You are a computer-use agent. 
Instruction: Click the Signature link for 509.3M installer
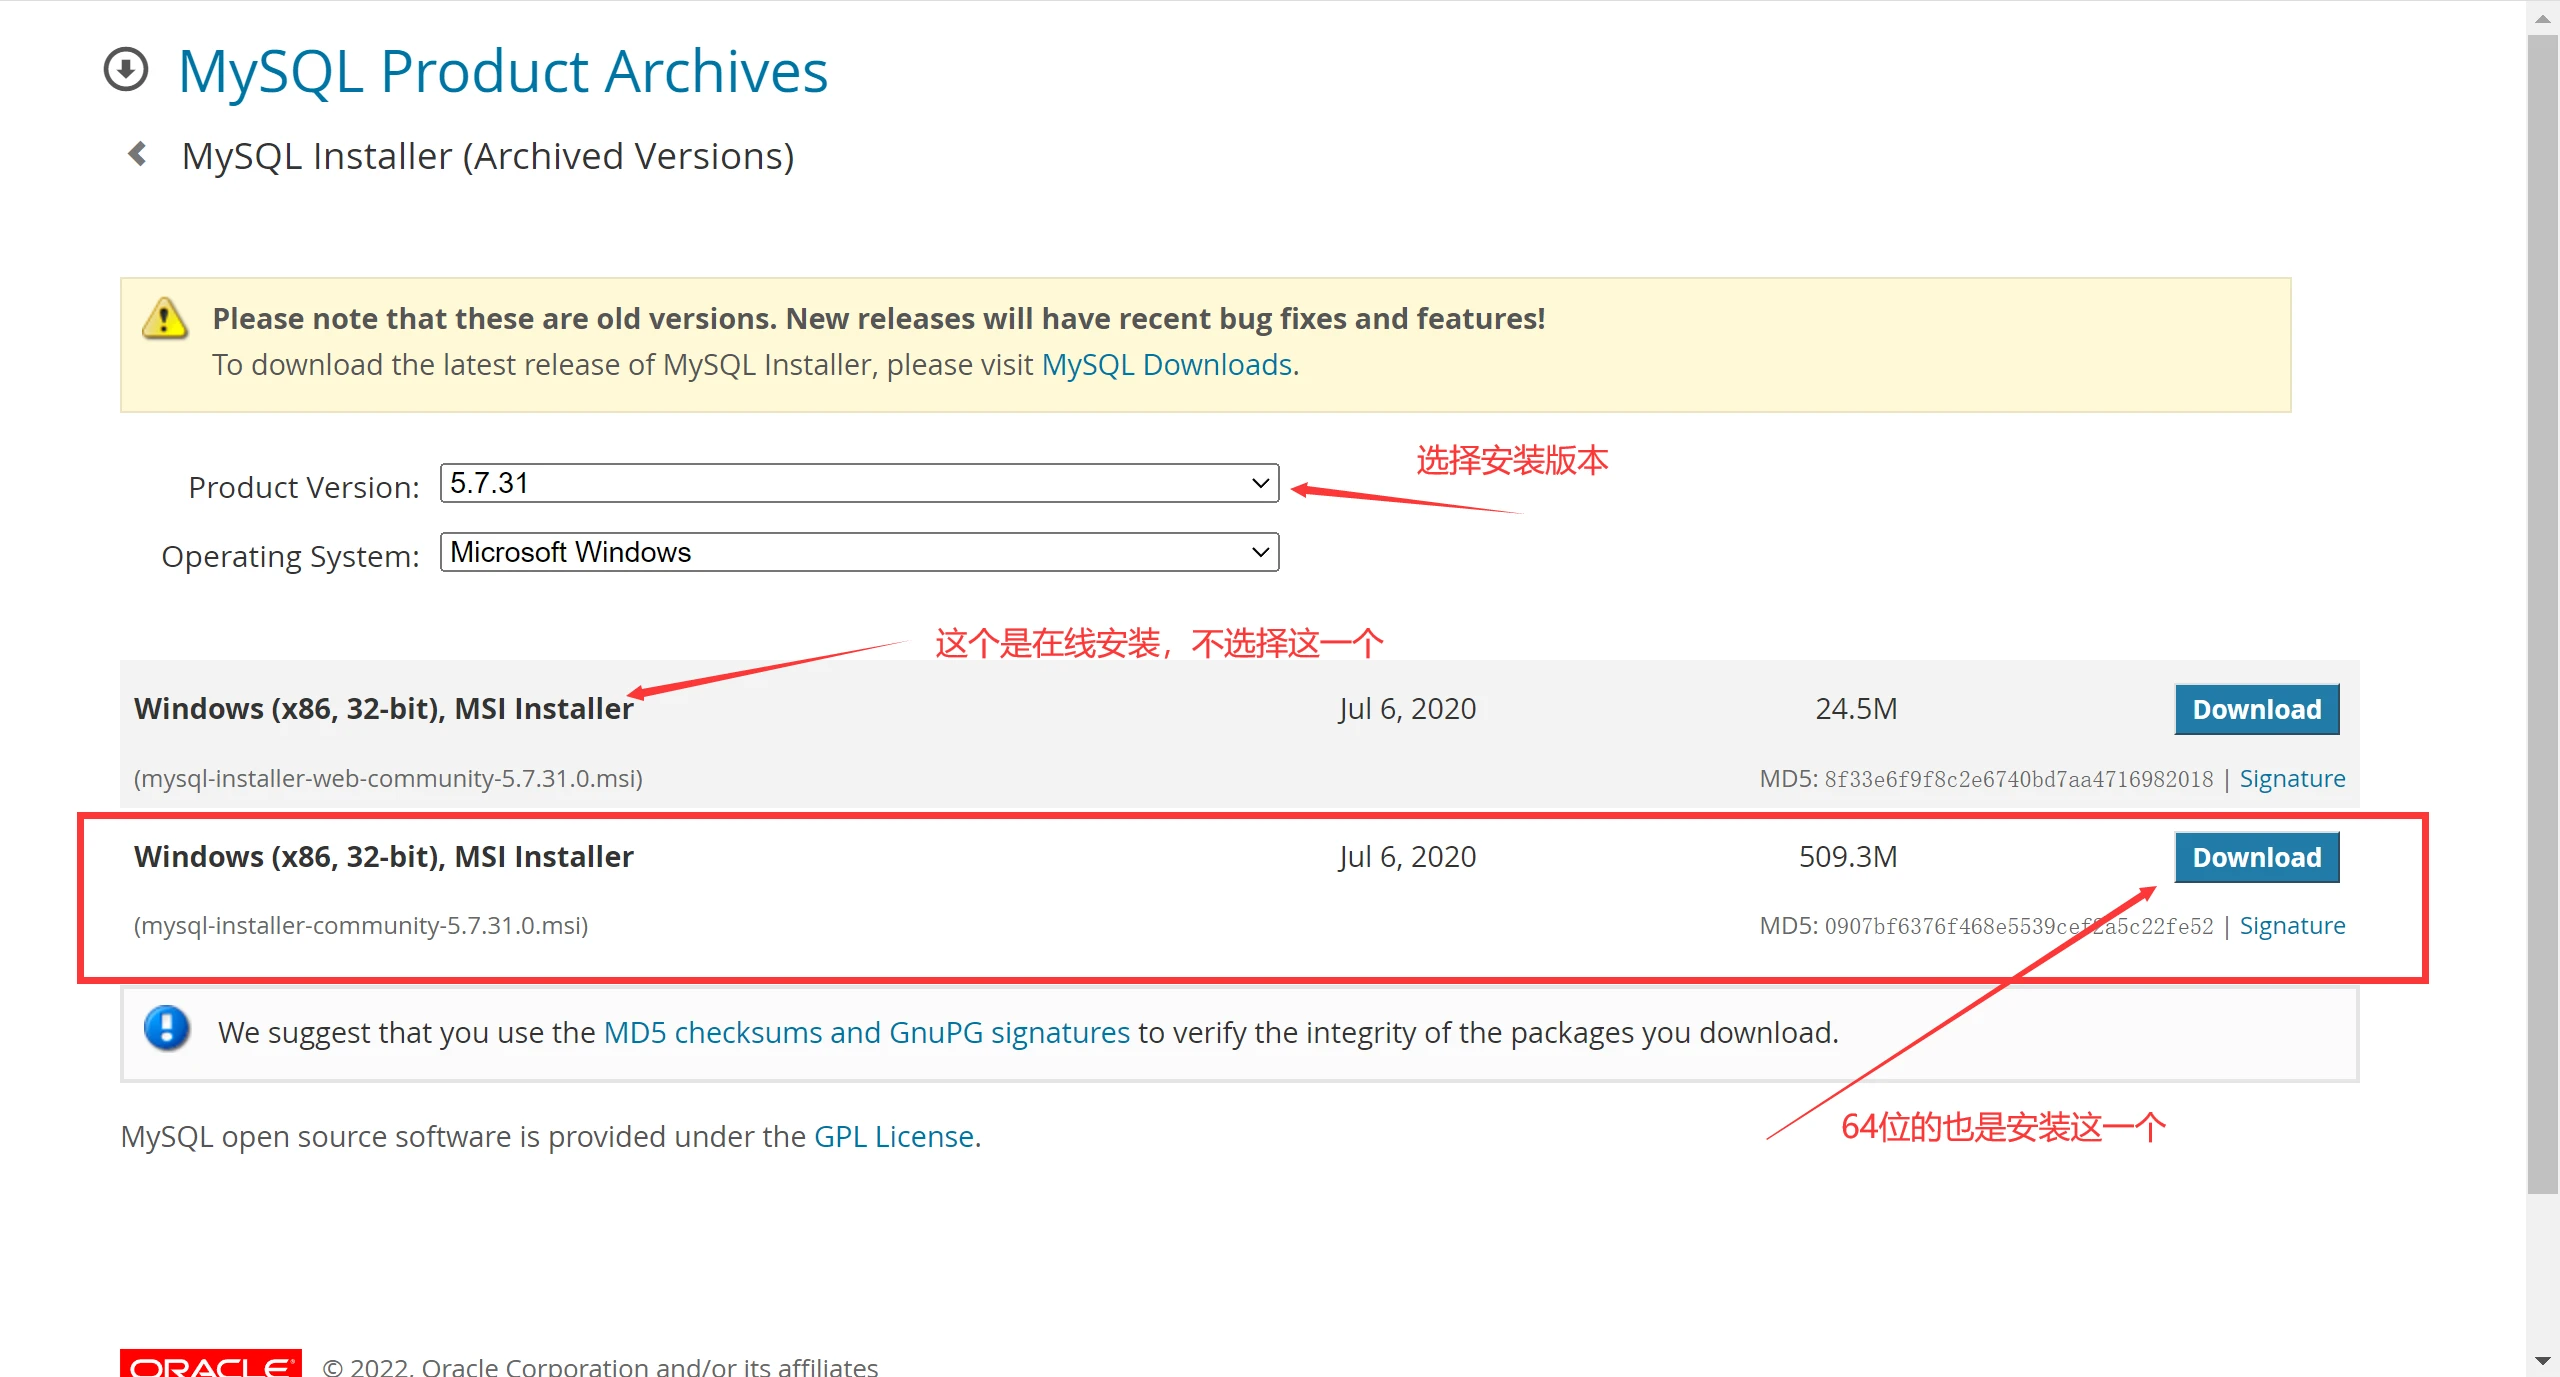[x=2294, y=926]
